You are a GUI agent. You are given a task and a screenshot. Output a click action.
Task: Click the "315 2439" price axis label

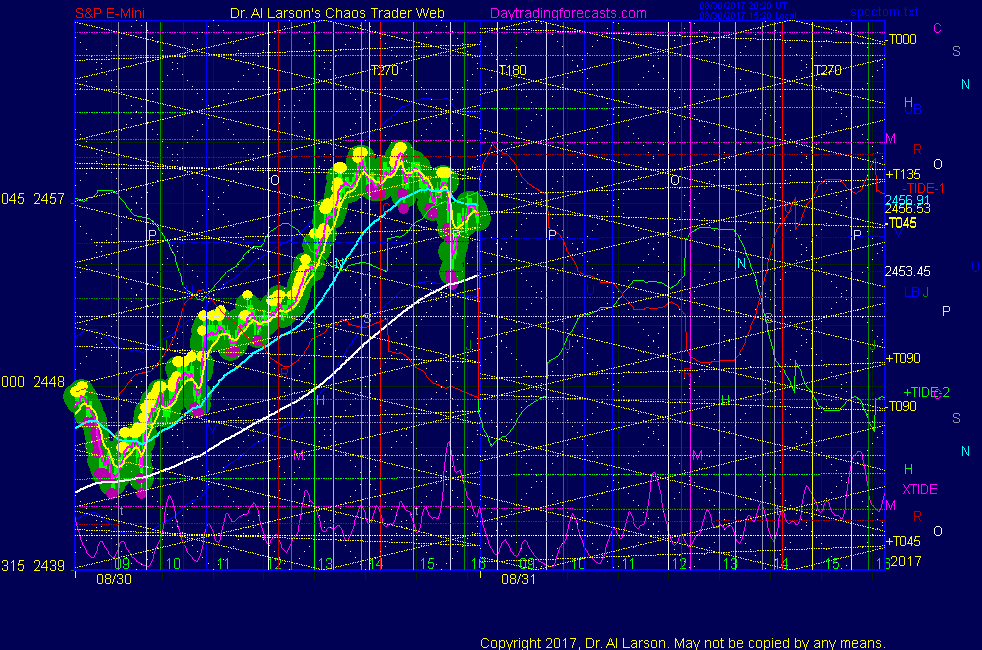33,566
